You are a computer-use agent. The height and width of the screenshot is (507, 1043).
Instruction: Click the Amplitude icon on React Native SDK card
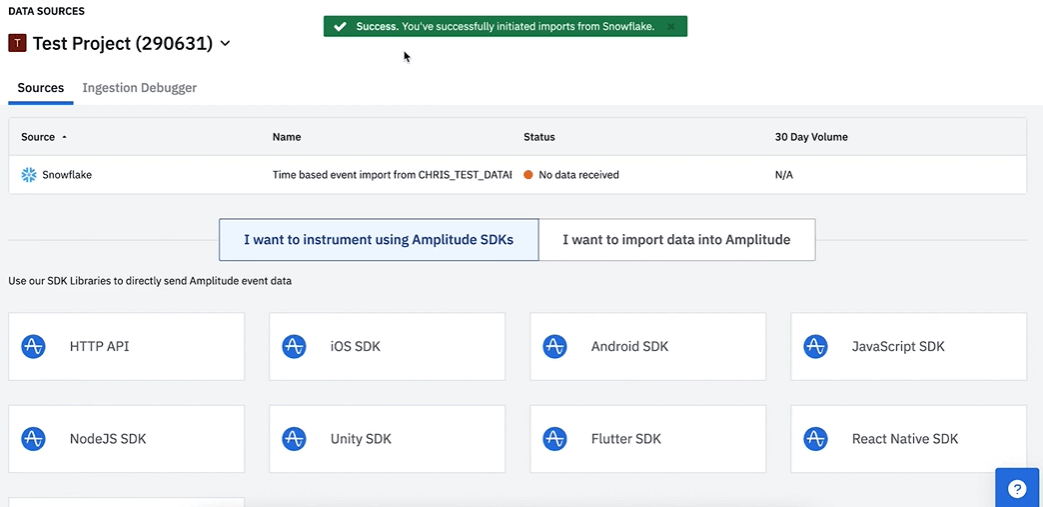tap(816, 439)
